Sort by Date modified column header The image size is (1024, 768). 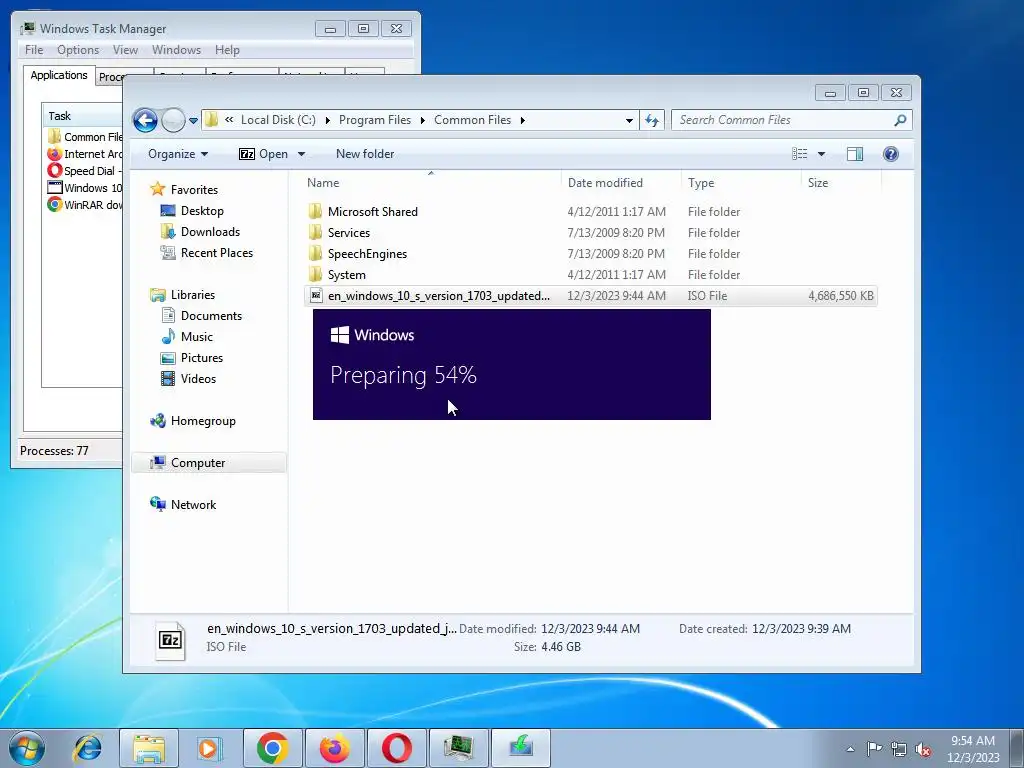point(621,183)
